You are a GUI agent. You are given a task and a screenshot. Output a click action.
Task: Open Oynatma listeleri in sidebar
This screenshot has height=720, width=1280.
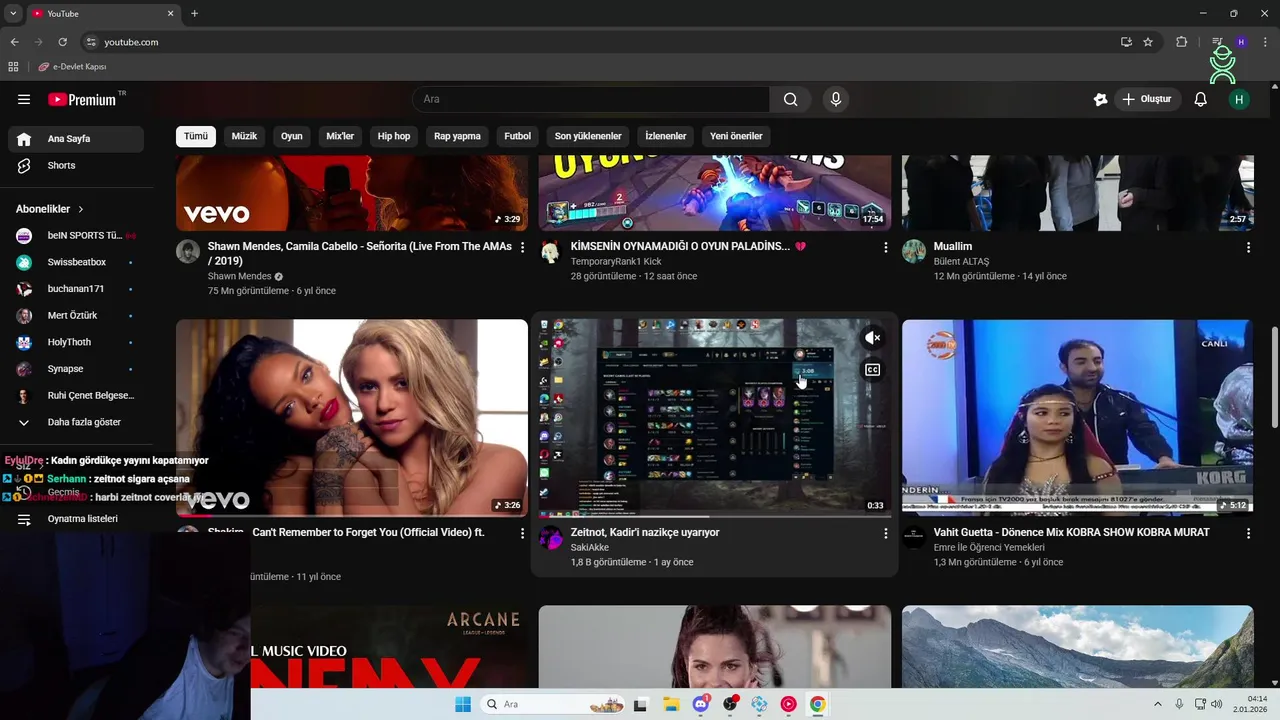(x=76, y=519)
